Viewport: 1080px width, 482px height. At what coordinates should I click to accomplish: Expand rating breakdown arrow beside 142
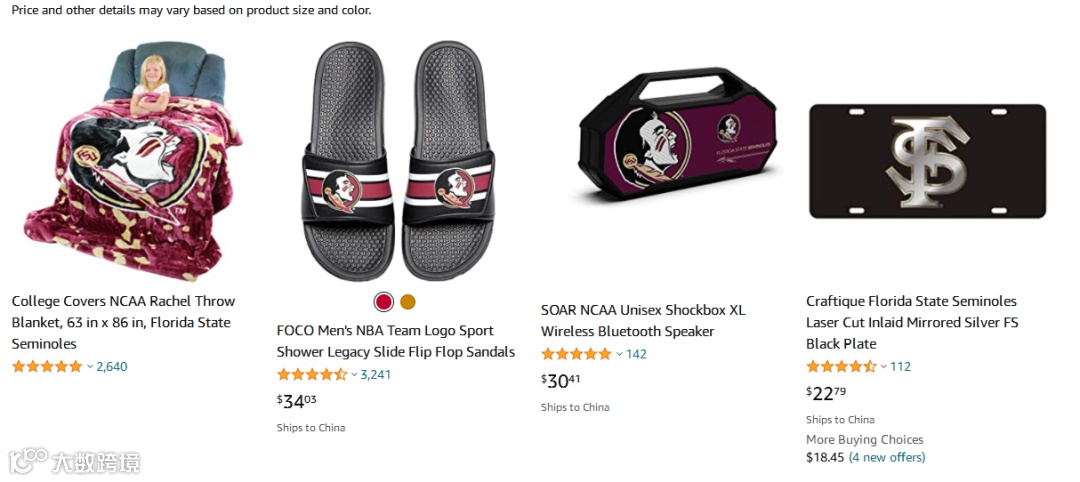point(619,354)
